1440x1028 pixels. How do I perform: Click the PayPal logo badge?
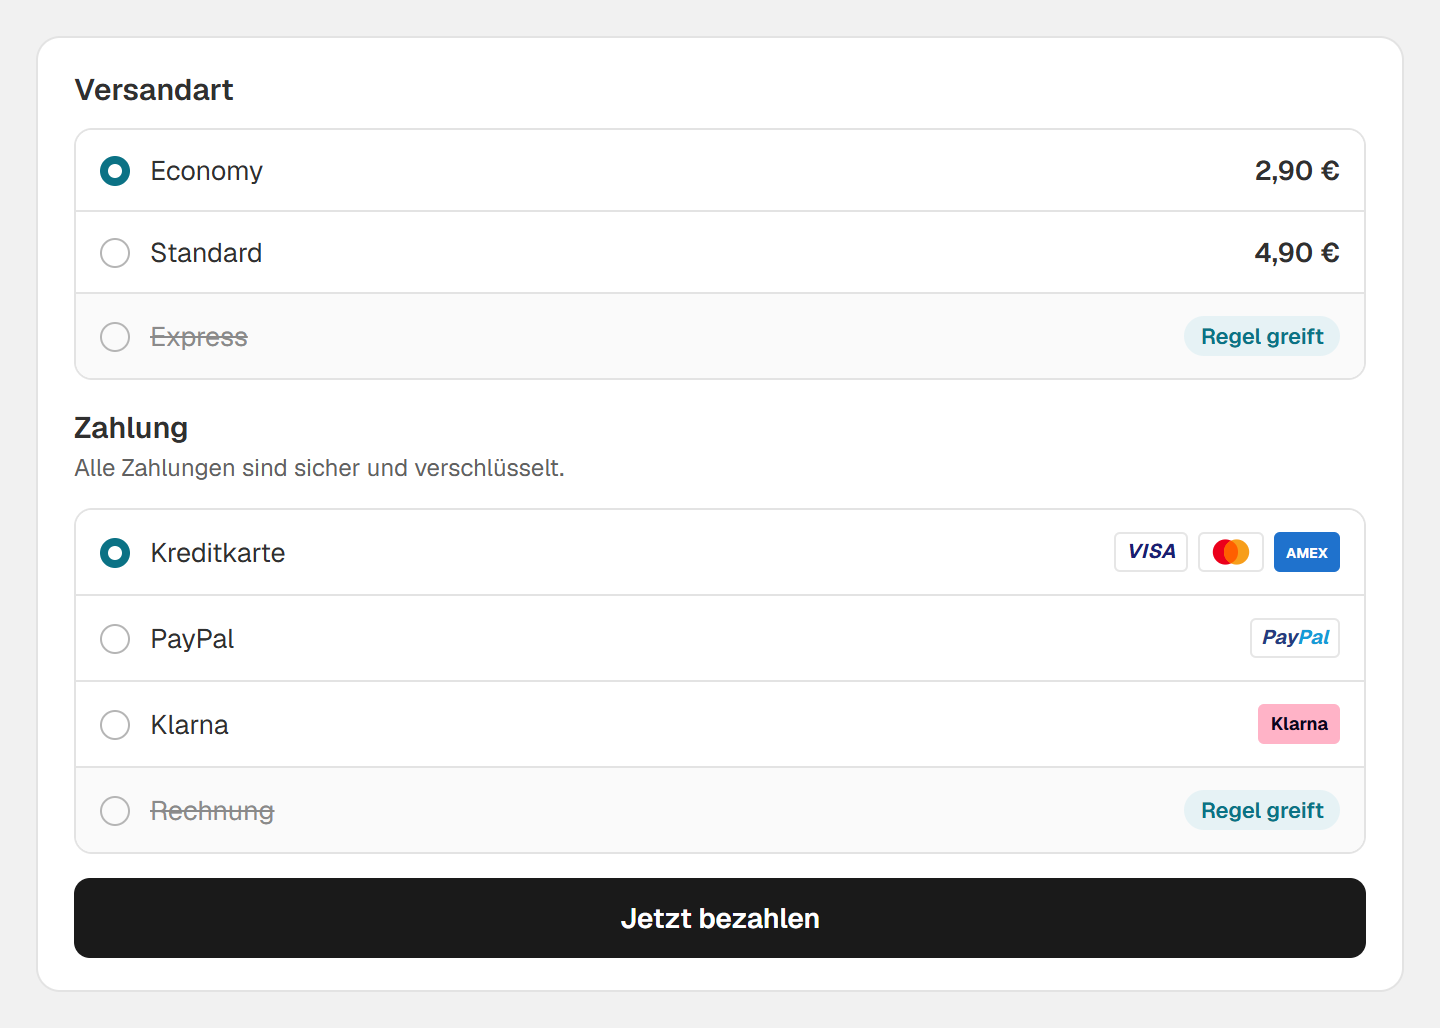pos(1295,638)
